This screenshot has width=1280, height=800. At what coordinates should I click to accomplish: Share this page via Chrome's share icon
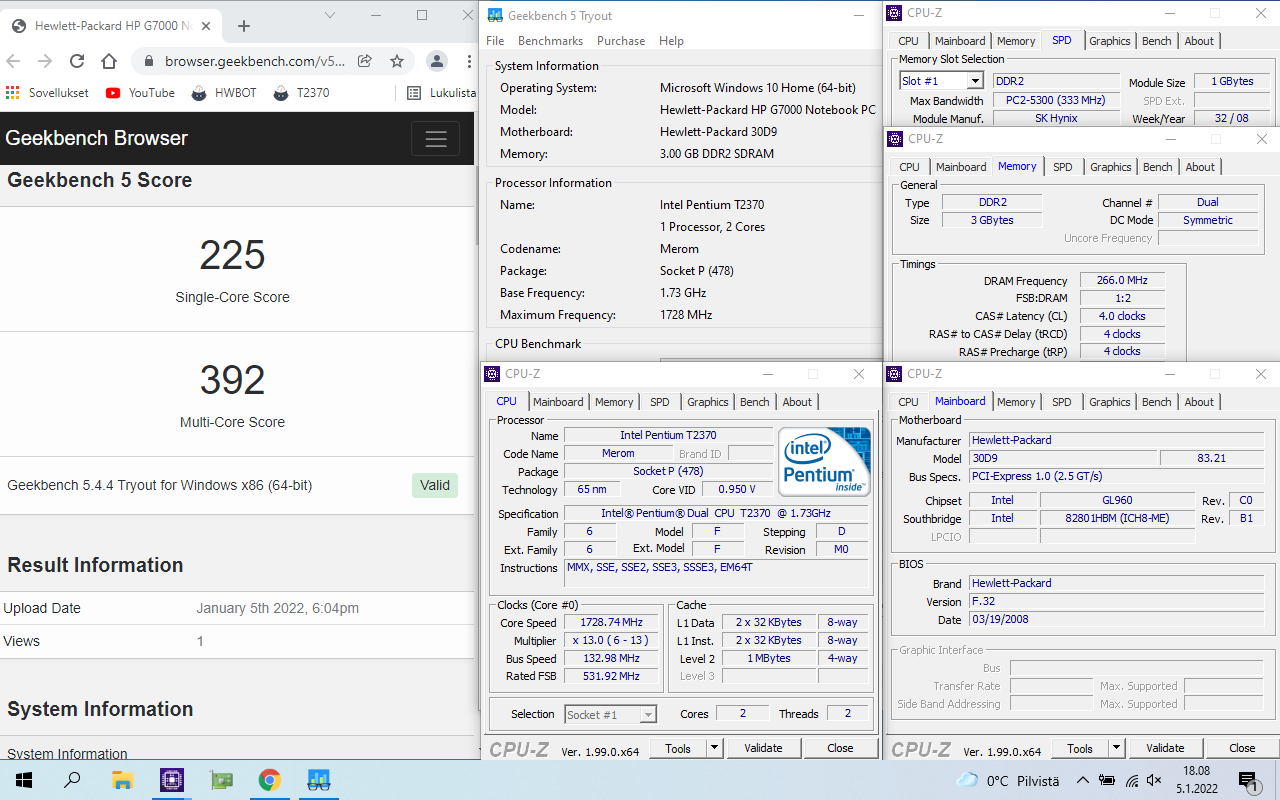[x=365, y=61]
